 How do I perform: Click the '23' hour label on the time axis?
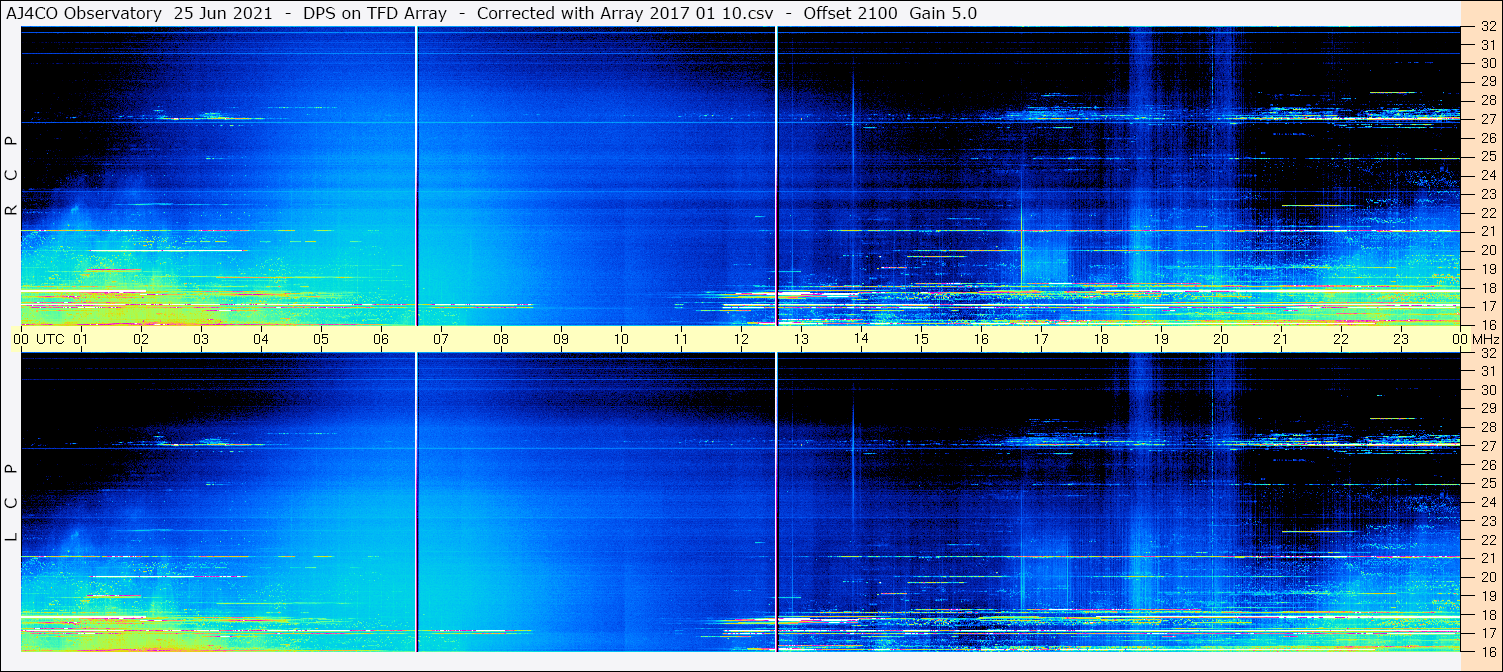click(x=1401, y=339)
